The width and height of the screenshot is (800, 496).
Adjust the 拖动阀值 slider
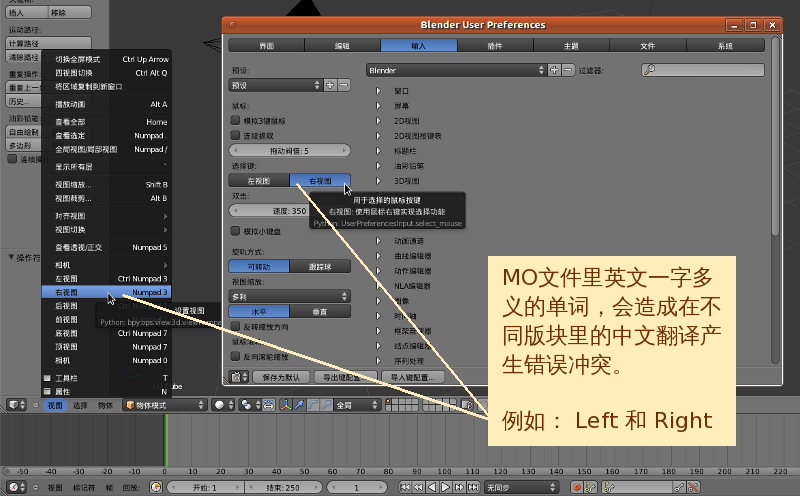point(289,151)
